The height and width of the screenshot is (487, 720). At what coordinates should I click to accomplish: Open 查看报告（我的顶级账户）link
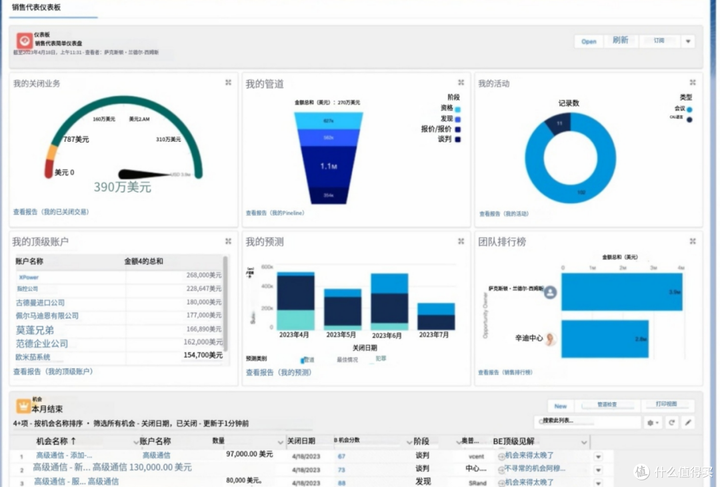pyautogui.click(x=53, y=371)
